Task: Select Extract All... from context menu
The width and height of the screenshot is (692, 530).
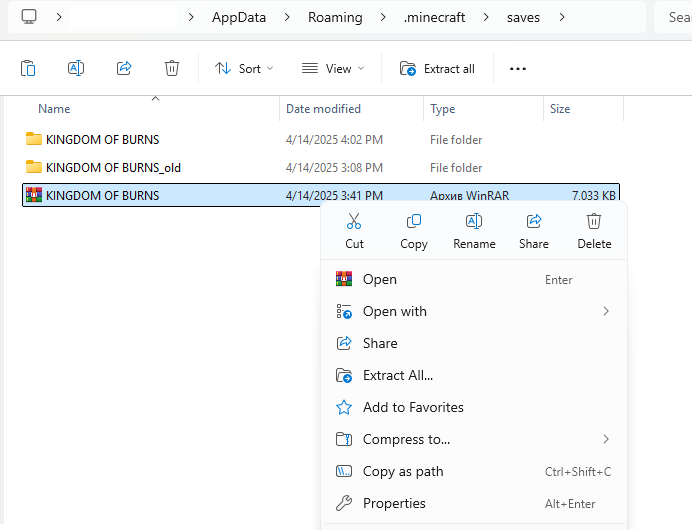Action: coord(398,375)
